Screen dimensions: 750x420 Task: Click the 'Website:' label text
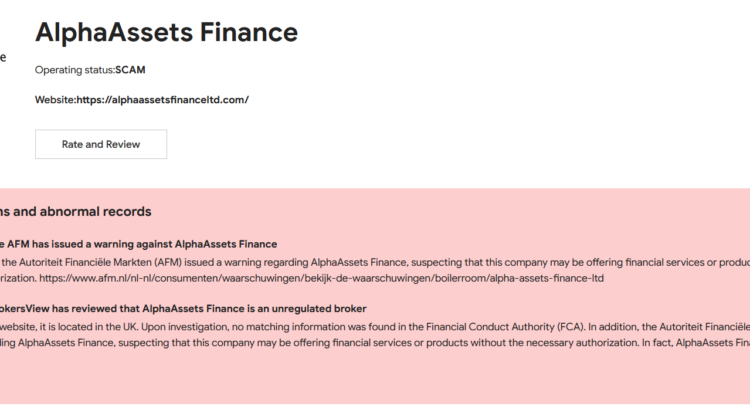coord(55,100)
